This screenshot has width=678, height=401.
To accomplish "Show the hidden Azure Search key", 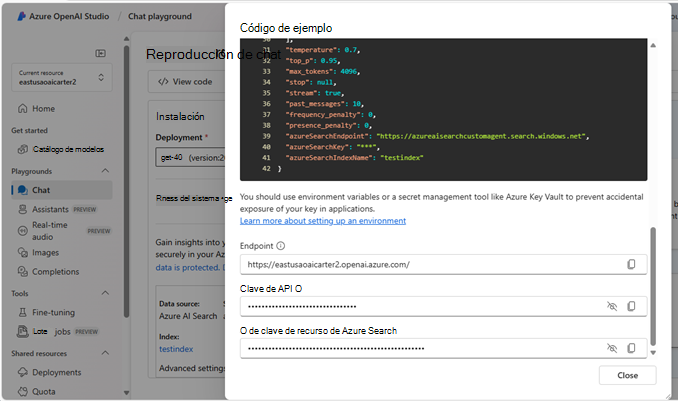I will pos(612,348).
